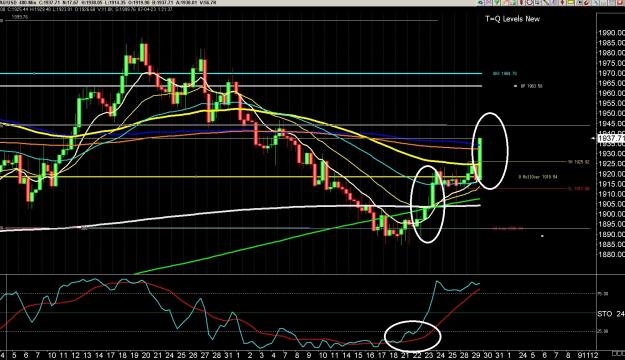625x360 pixels.
Task: Click date 20 on the time axis
Action: [x=146, y=355]
